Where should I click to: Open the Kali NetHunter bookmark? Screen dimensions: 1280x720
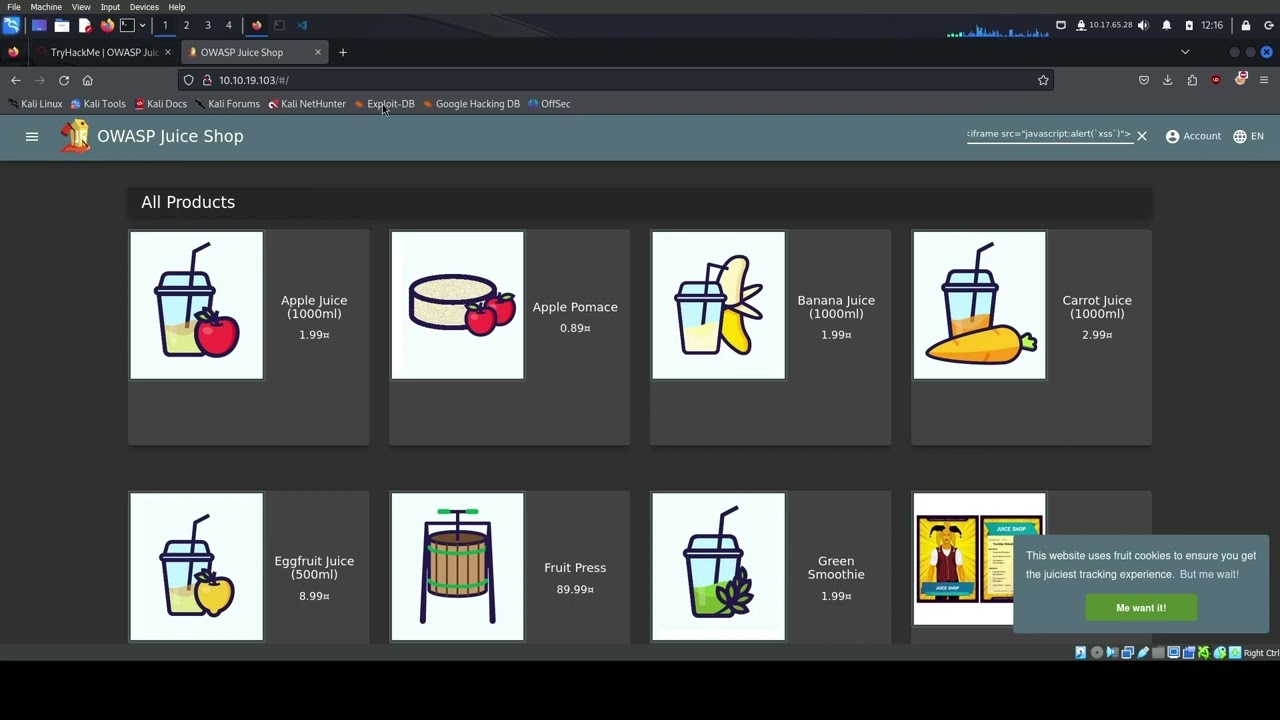click(x=307, y=104)
